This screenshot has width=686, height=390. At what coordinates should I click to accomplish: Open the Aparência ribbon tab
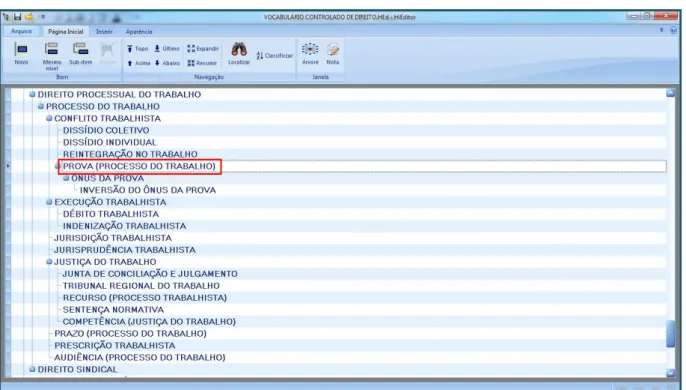click(139, 32)
